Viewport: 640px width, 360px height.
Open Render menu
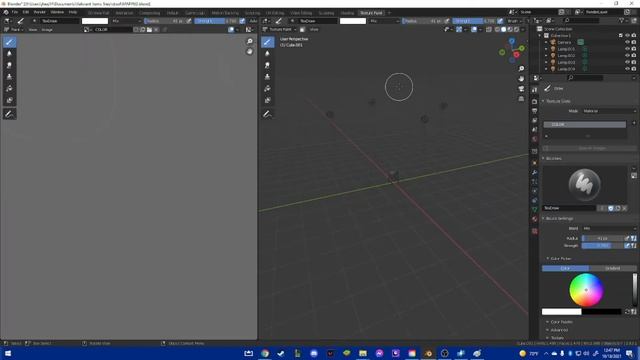click(x=40, y=12)
